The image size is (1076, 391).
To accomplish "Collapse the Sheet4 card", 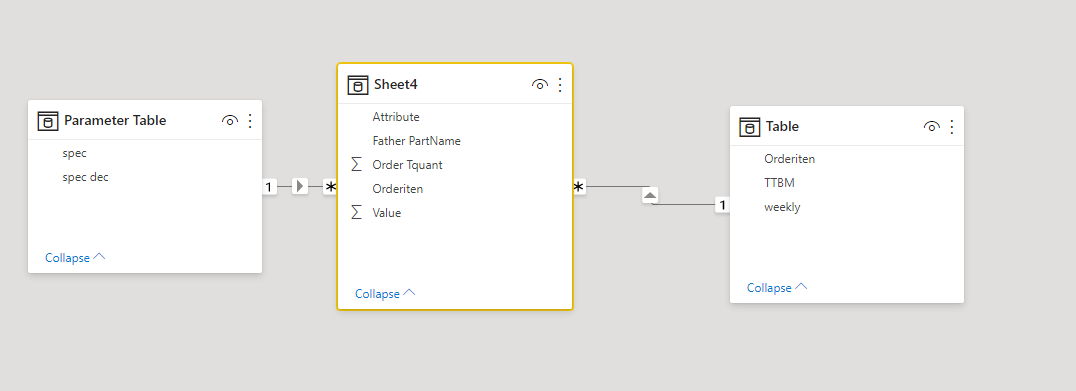I will [385, 294].
